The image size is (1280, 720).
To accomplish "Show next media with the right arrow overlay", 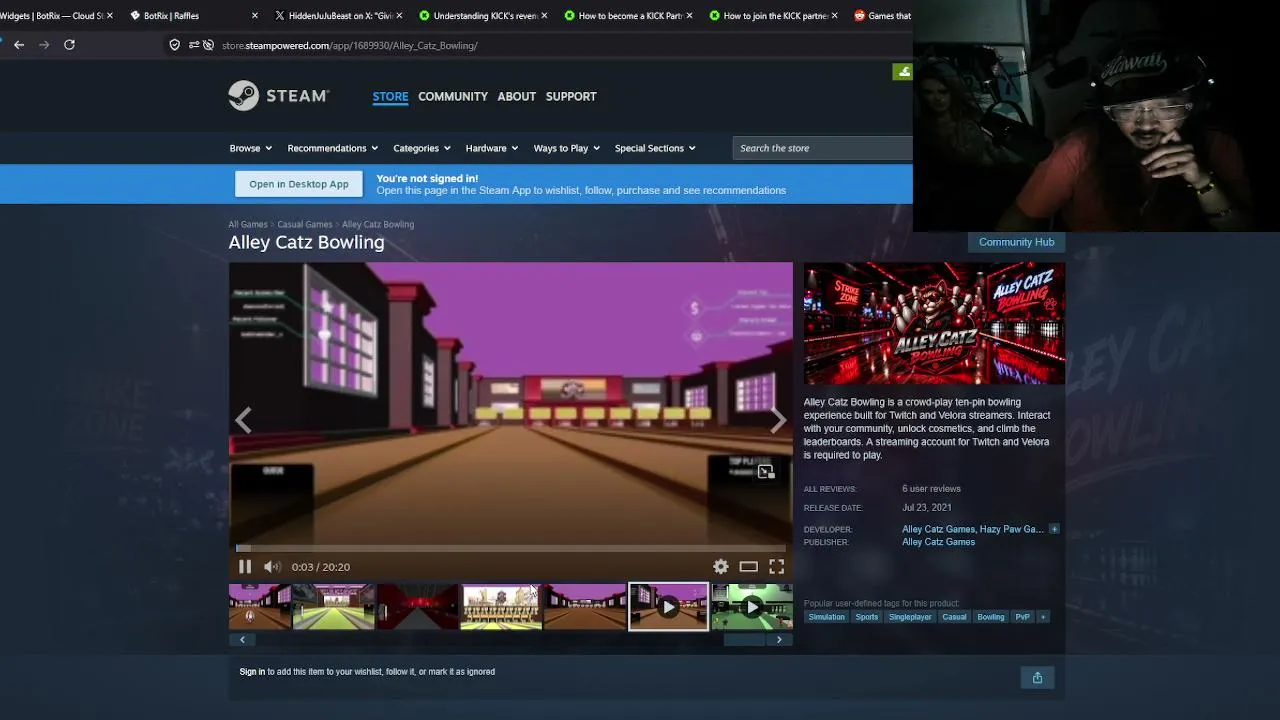I will click(778, 420).
